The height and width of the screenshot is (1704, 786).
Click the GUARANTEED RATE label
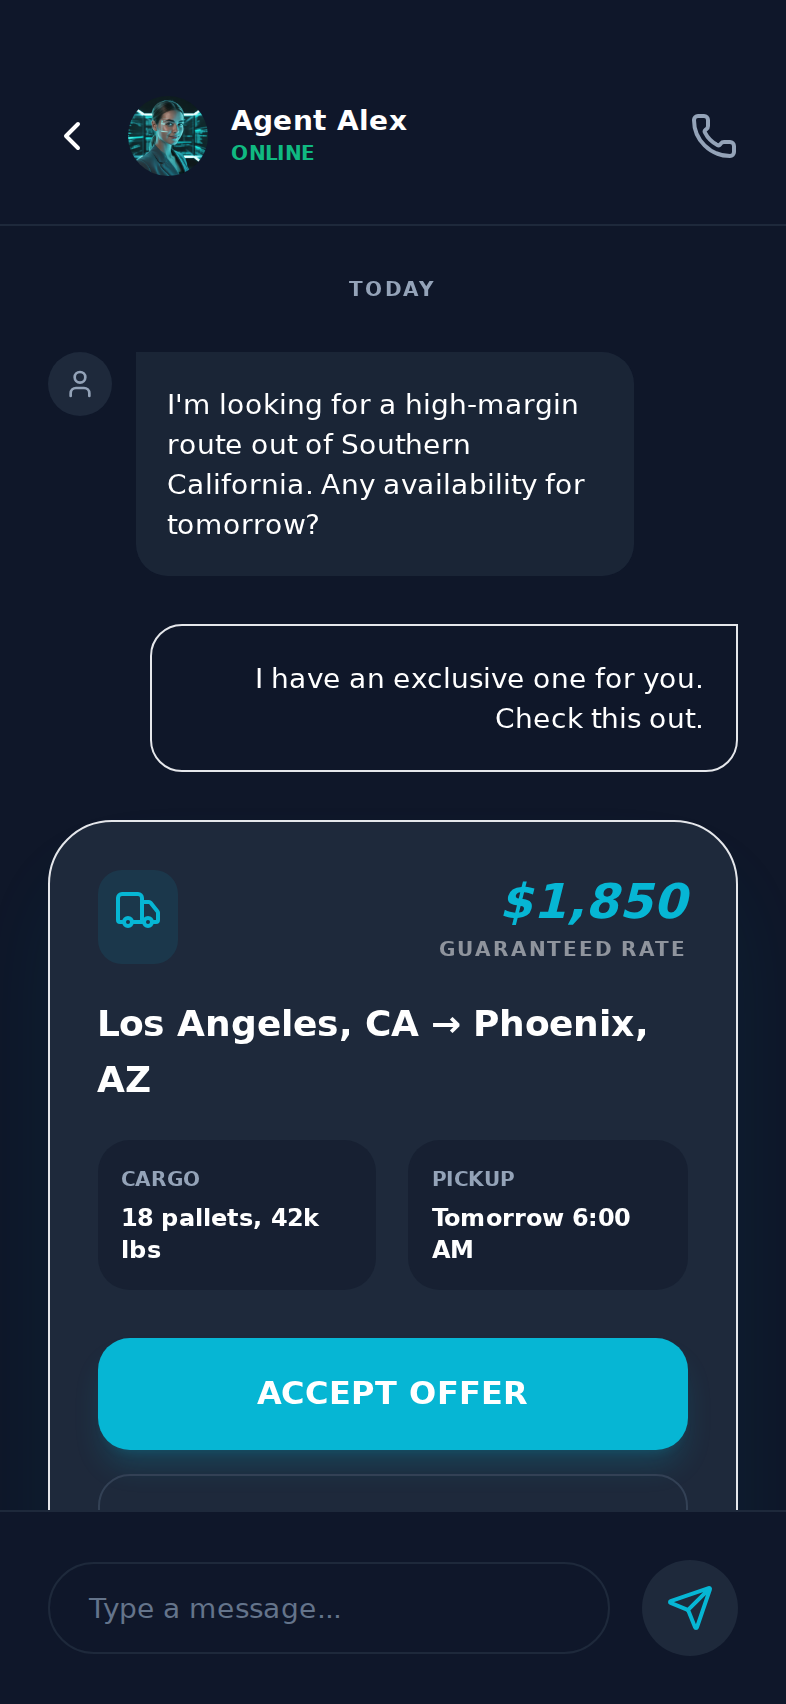point(562,949)
